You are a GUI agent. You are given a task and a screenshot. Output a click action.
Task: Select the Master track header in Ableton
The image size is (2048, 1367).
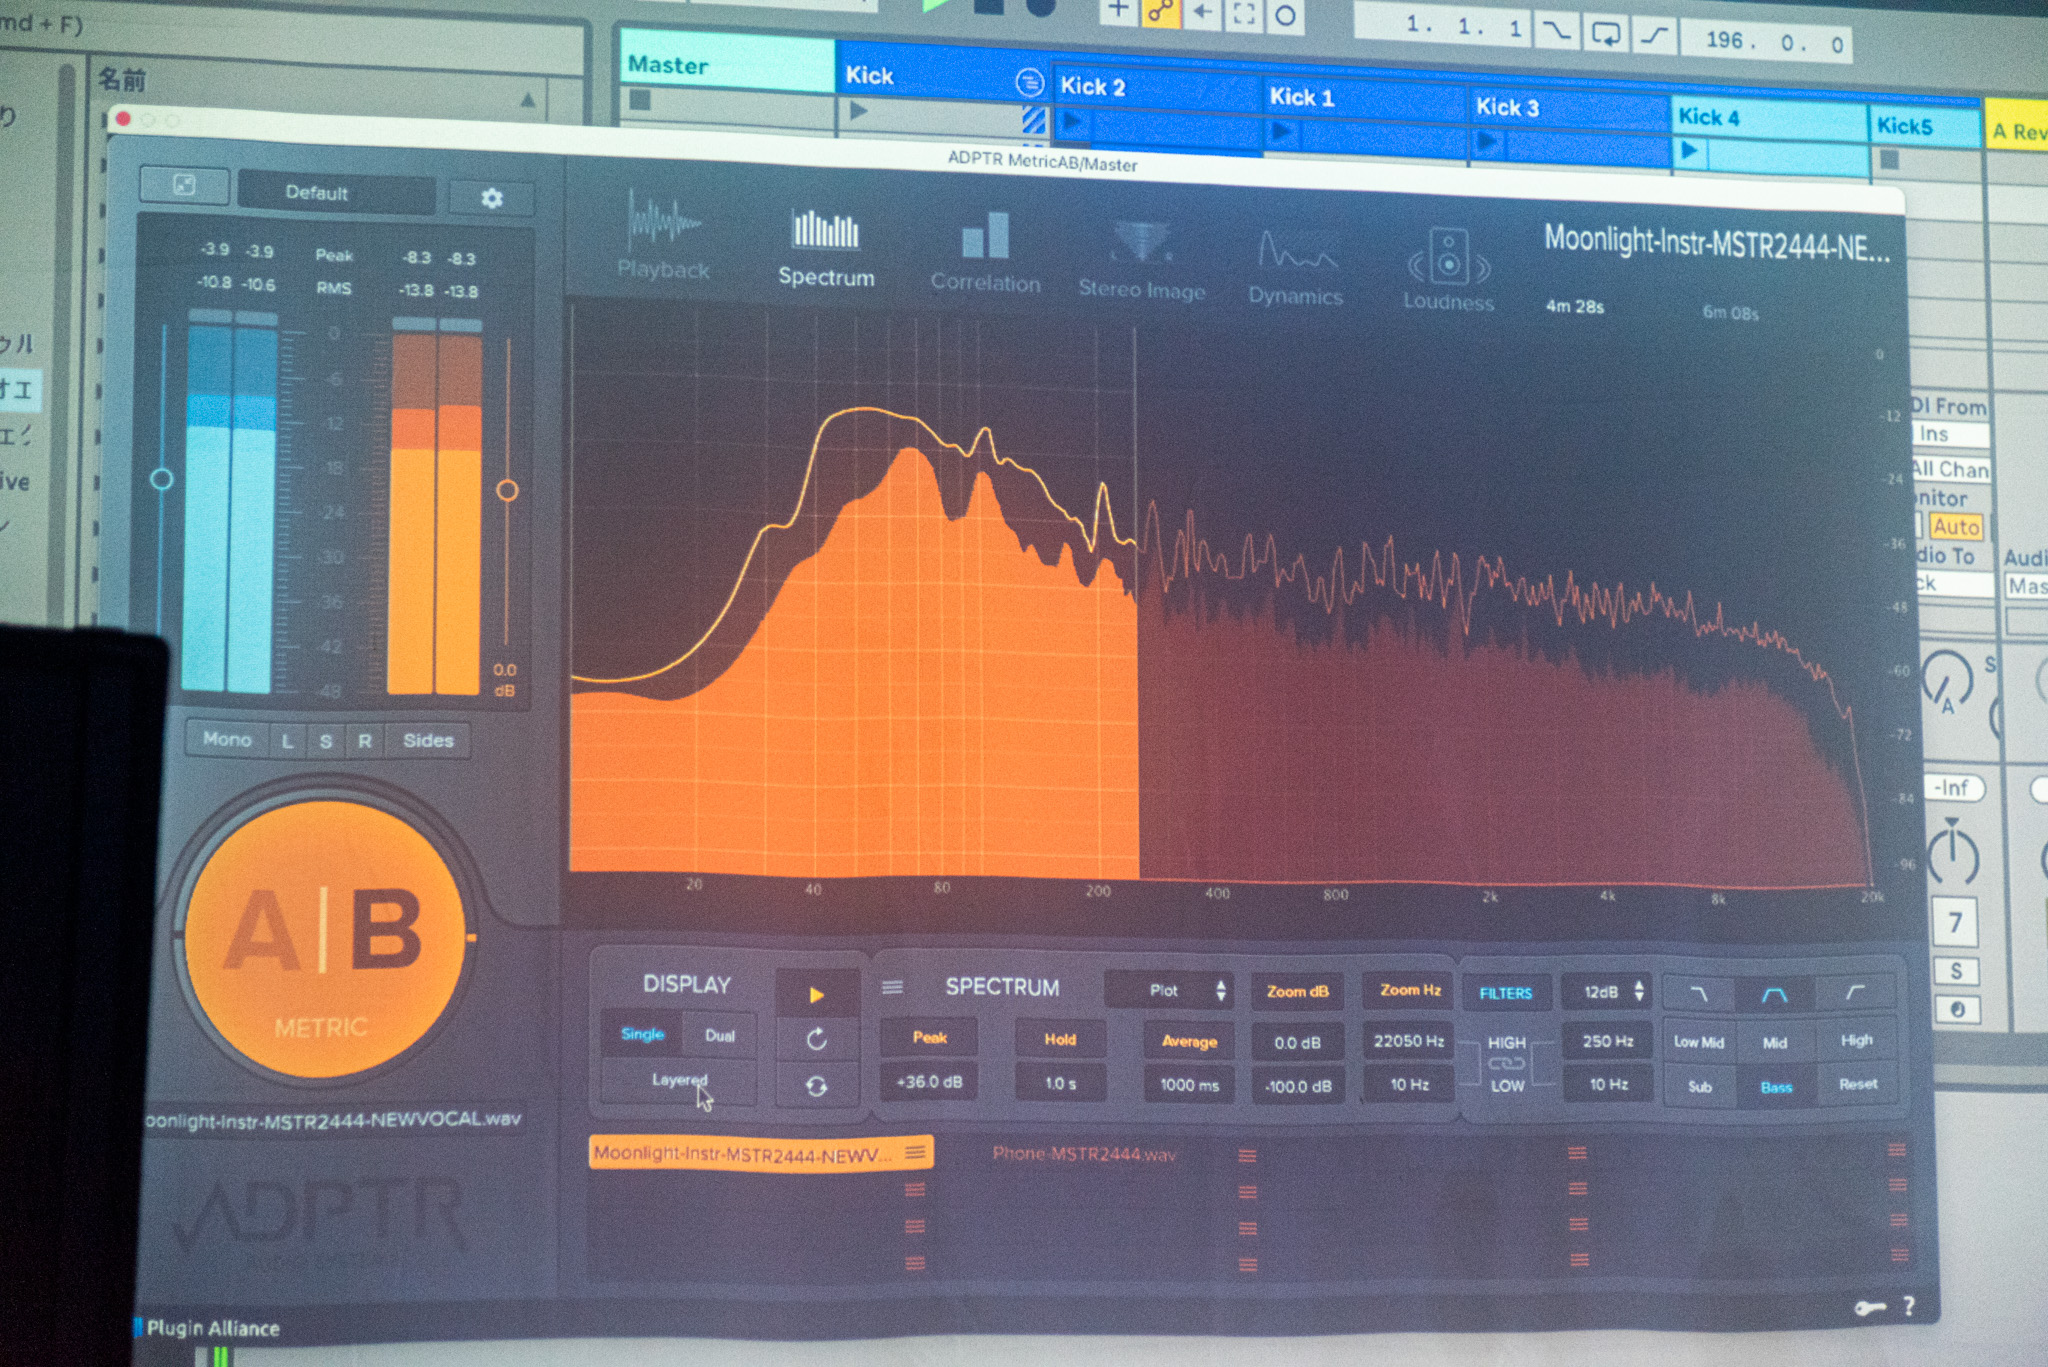coord(727,64)
